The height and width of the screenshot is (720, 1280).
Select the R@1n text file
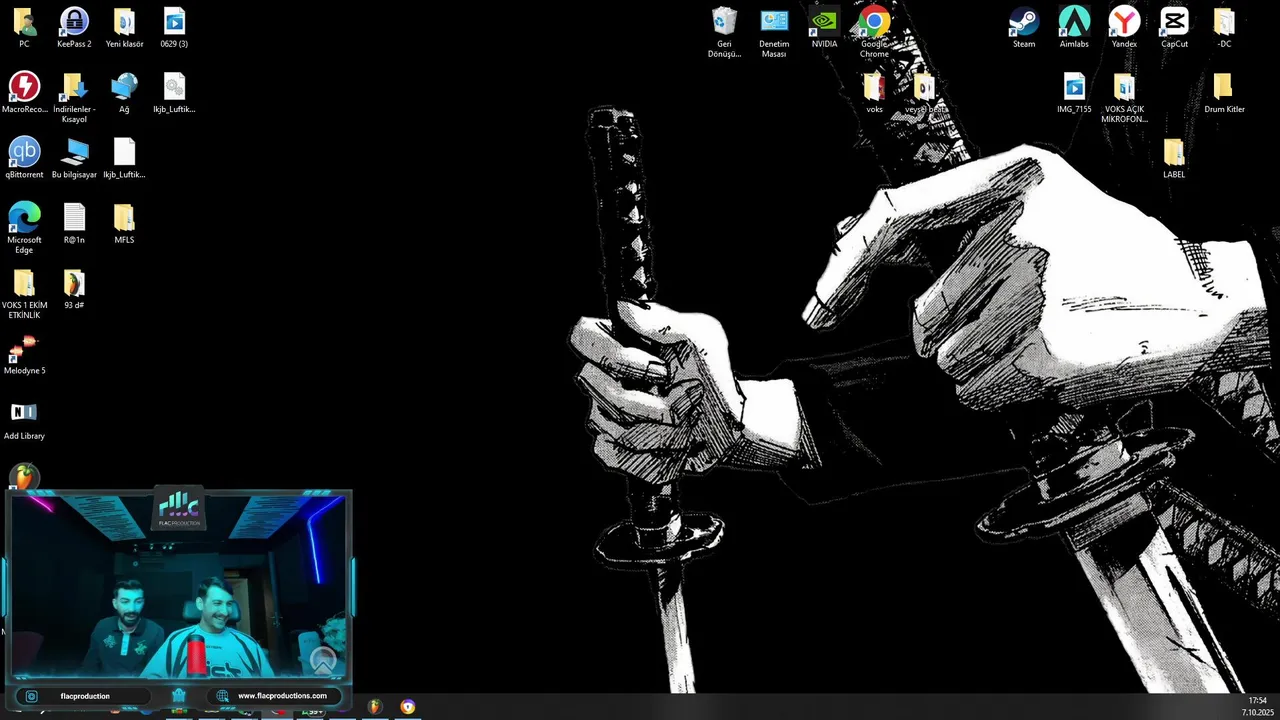point(74,223)
